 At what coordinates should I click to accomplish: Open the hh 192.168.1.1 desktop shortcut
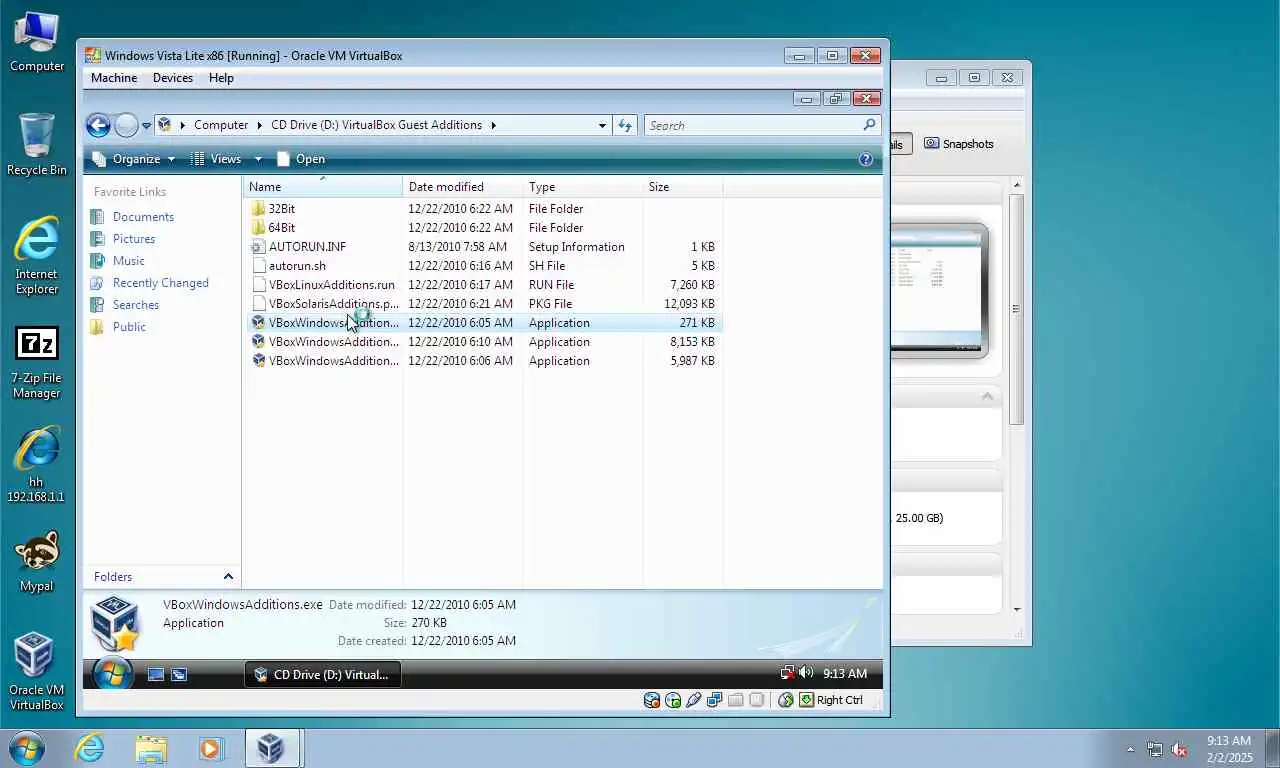click(37, 463)
